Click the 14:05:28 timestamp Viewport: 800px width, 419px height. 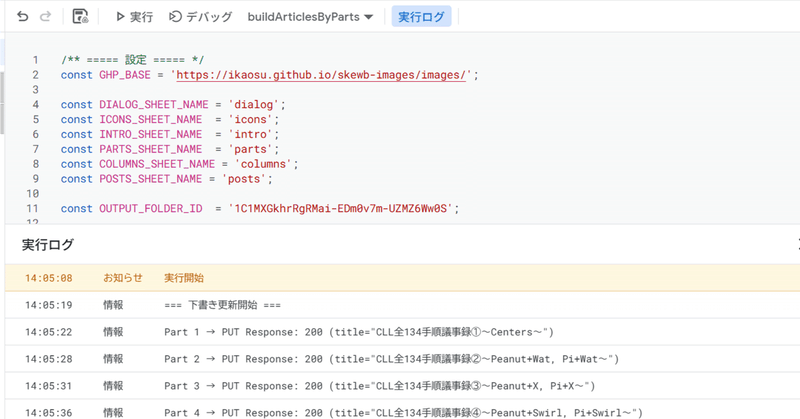tap(48, 359)
